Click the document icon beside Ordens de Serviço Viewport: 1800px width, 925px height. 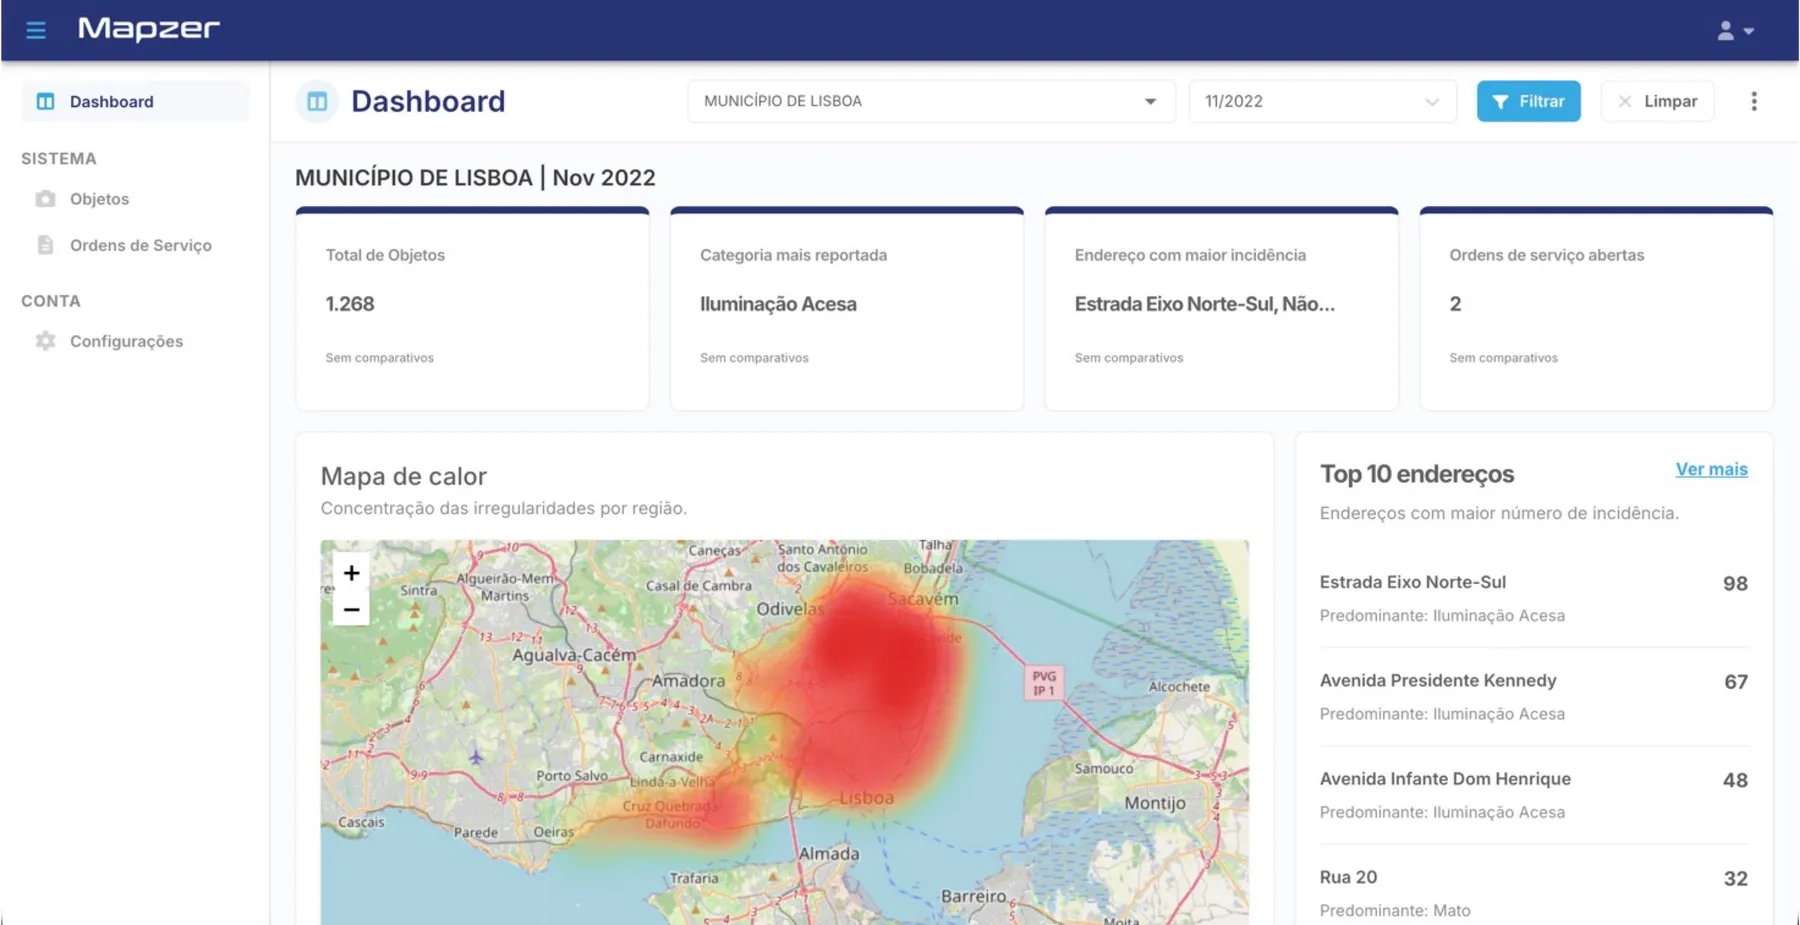tap(45, 245)
